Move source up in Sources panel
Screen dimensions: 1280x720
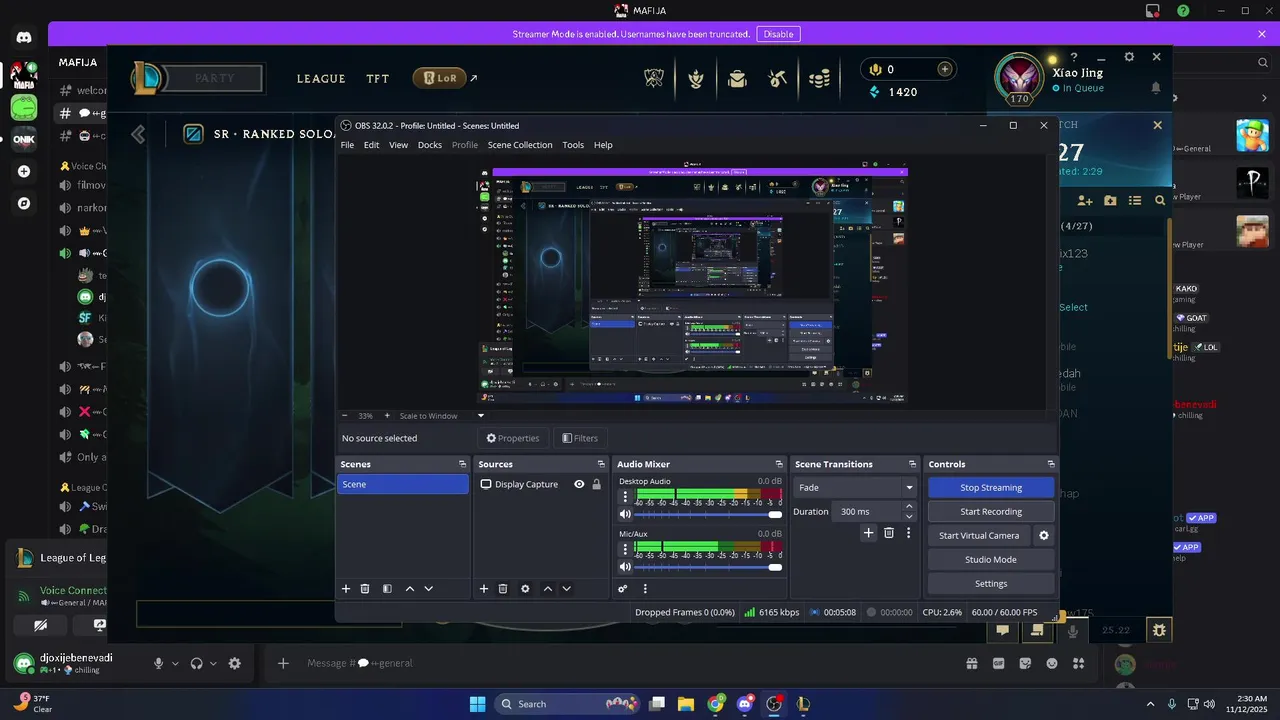point(548,589)
